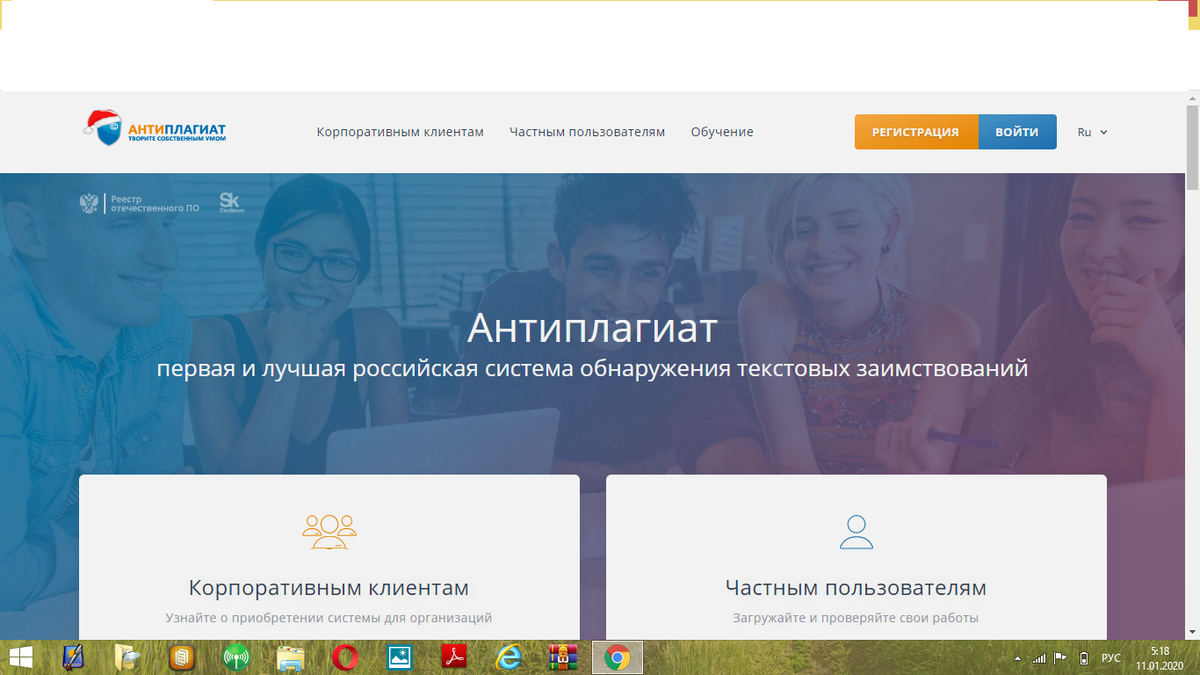Click the Реестр отечественного ПО badge
Image resolution: width=1200 pixels, height=675 pixels.
140,203
